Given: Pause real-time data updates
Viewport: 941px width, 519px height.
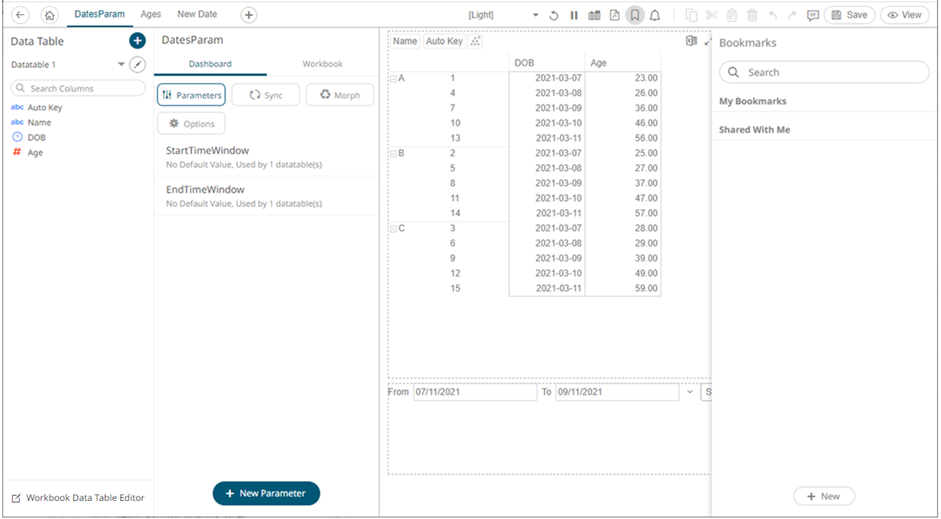Looking at the screenshot, I should [x=574, y=15].
